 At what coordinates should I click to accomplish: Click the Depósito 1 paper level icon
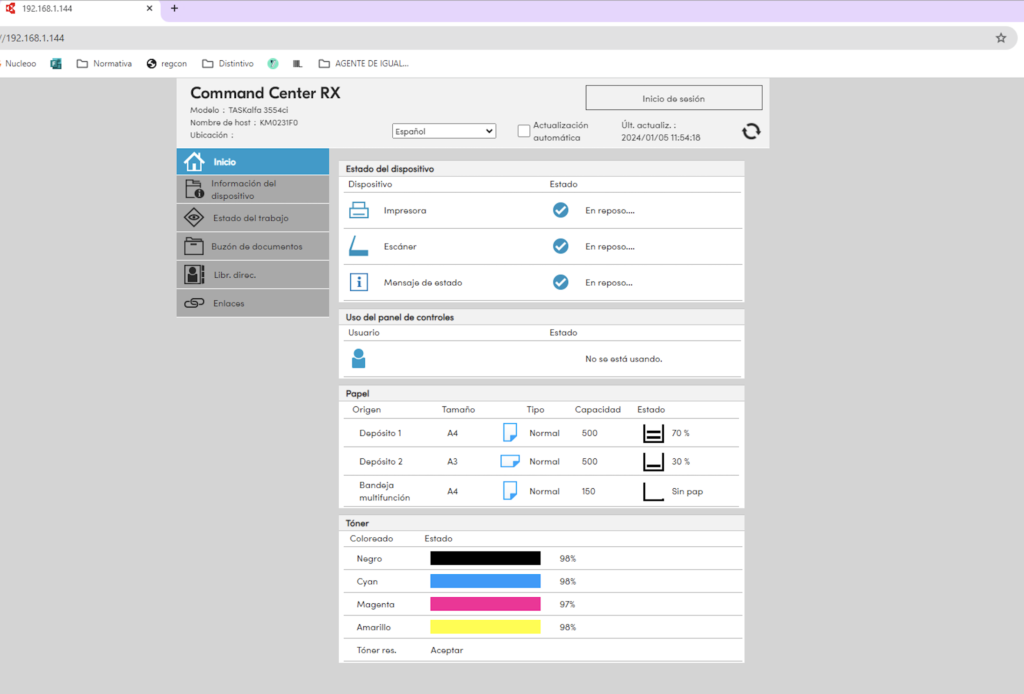pyautogui.click(x=653, y=433)
